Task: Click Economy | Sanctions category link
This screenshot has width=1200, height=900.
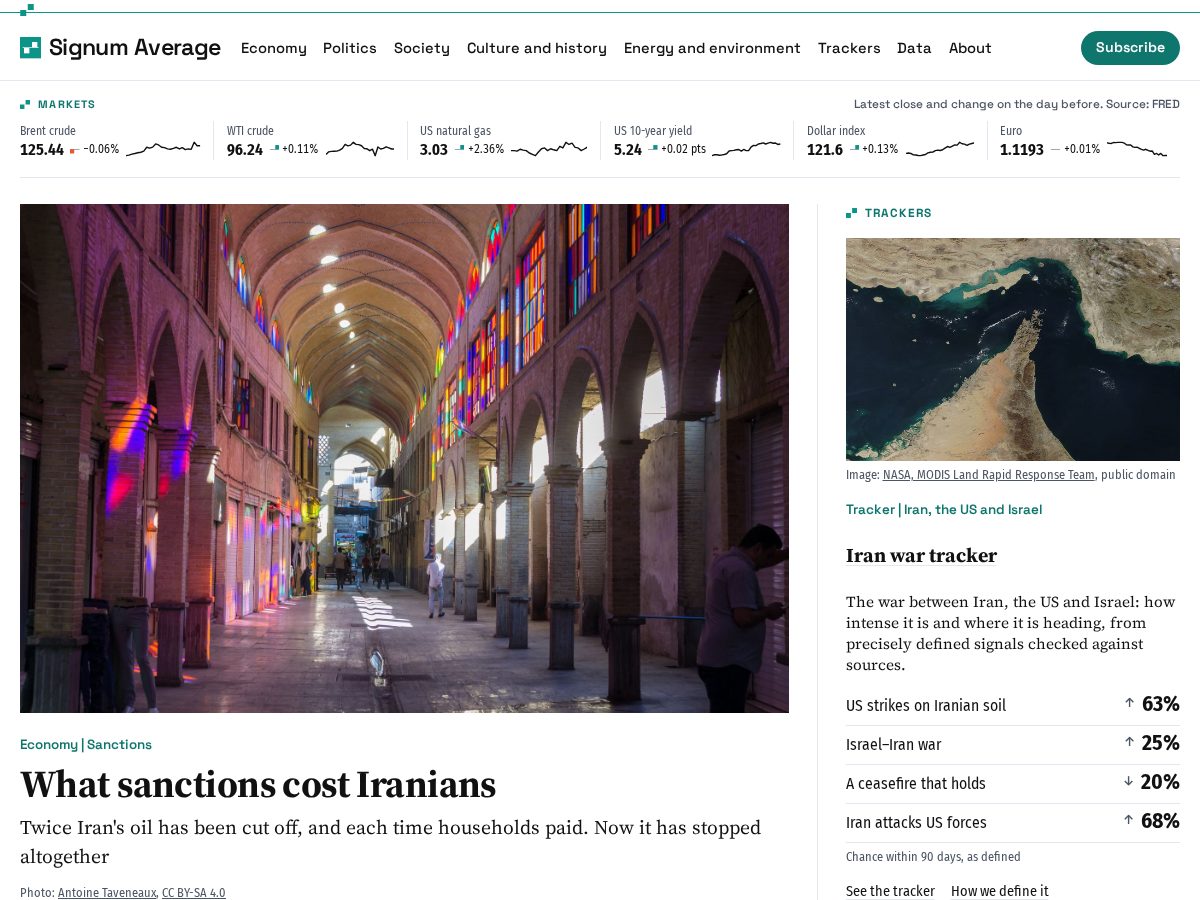Action: click(86, 744)
